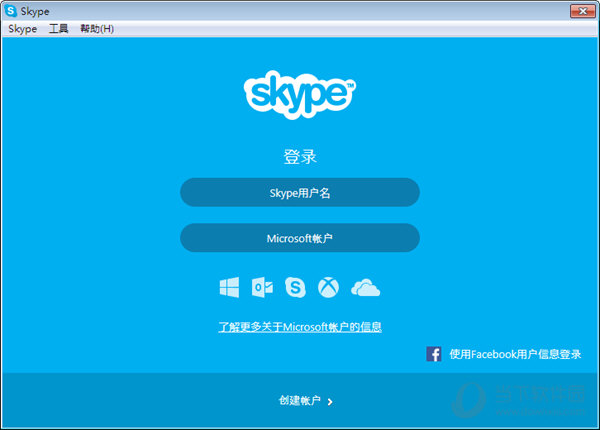Click the arrow next to 创建帐户
This screenshot has width=600, height=430.
pyautogui.click(x=330, y=402)
